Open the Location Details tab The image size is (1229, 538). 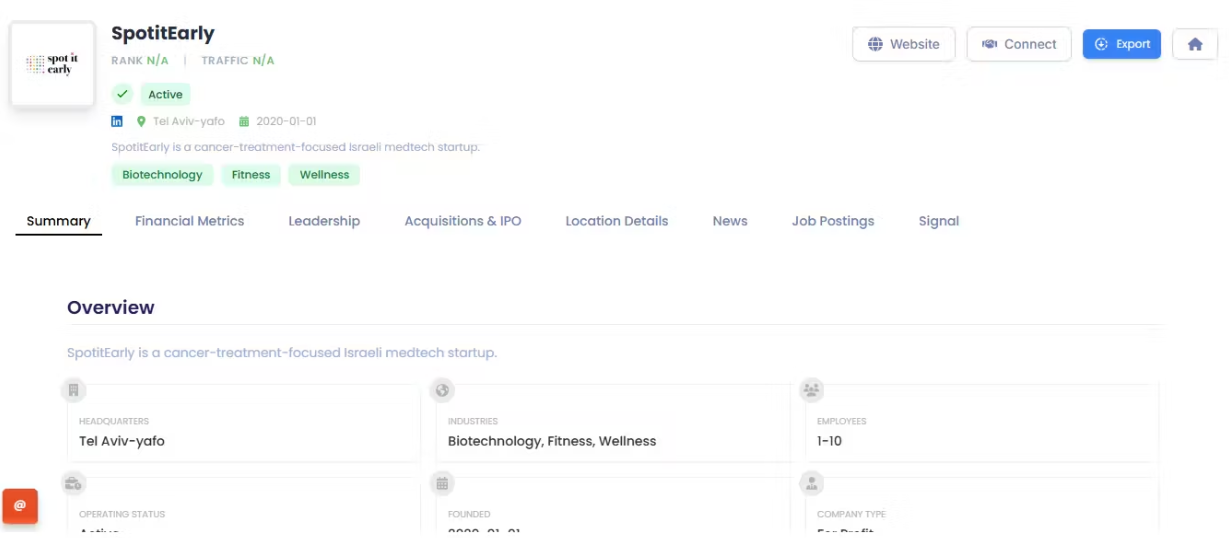(x=617, y=221)
